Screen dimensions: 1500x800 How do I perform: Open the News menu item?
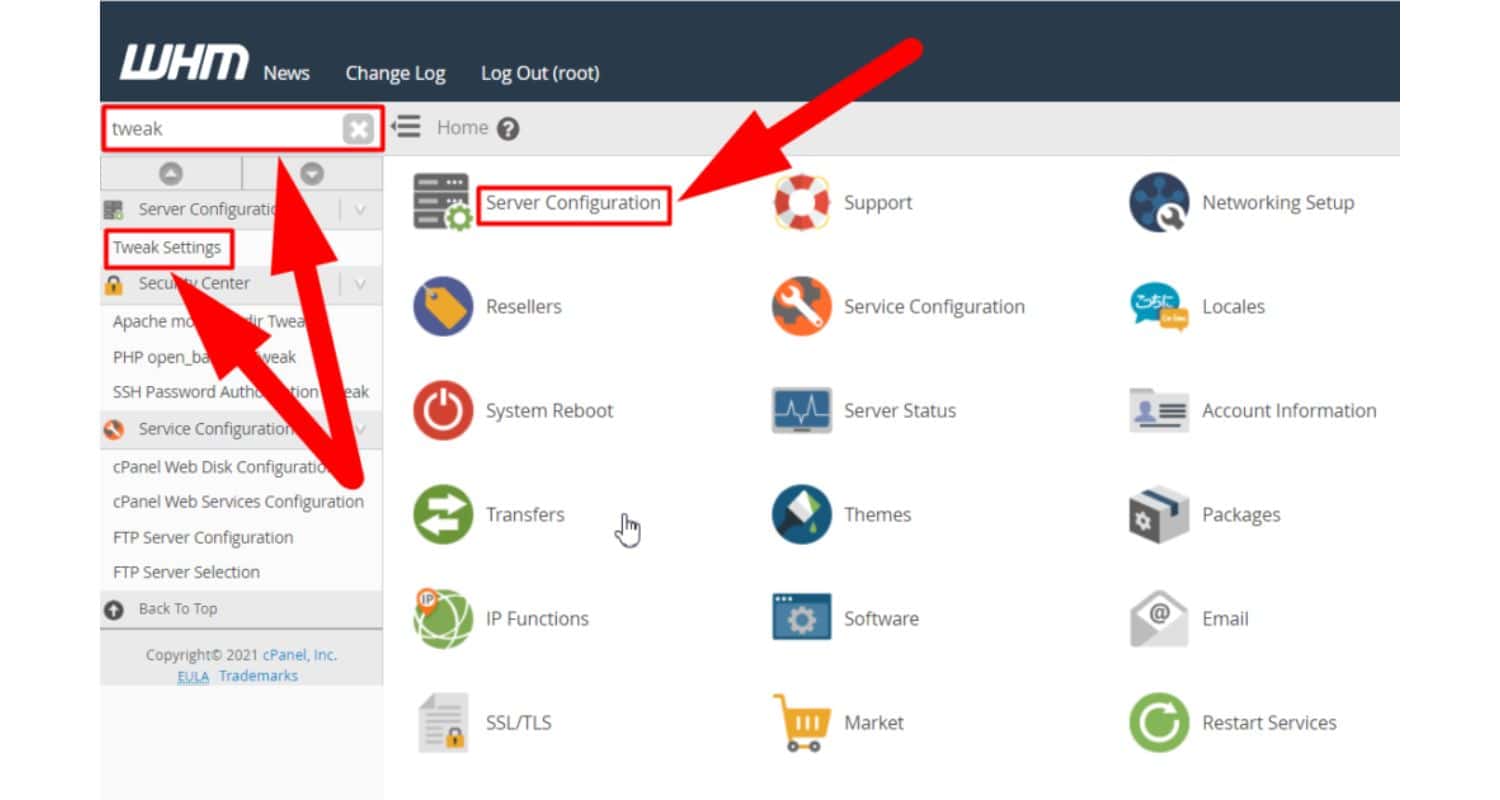287,73
